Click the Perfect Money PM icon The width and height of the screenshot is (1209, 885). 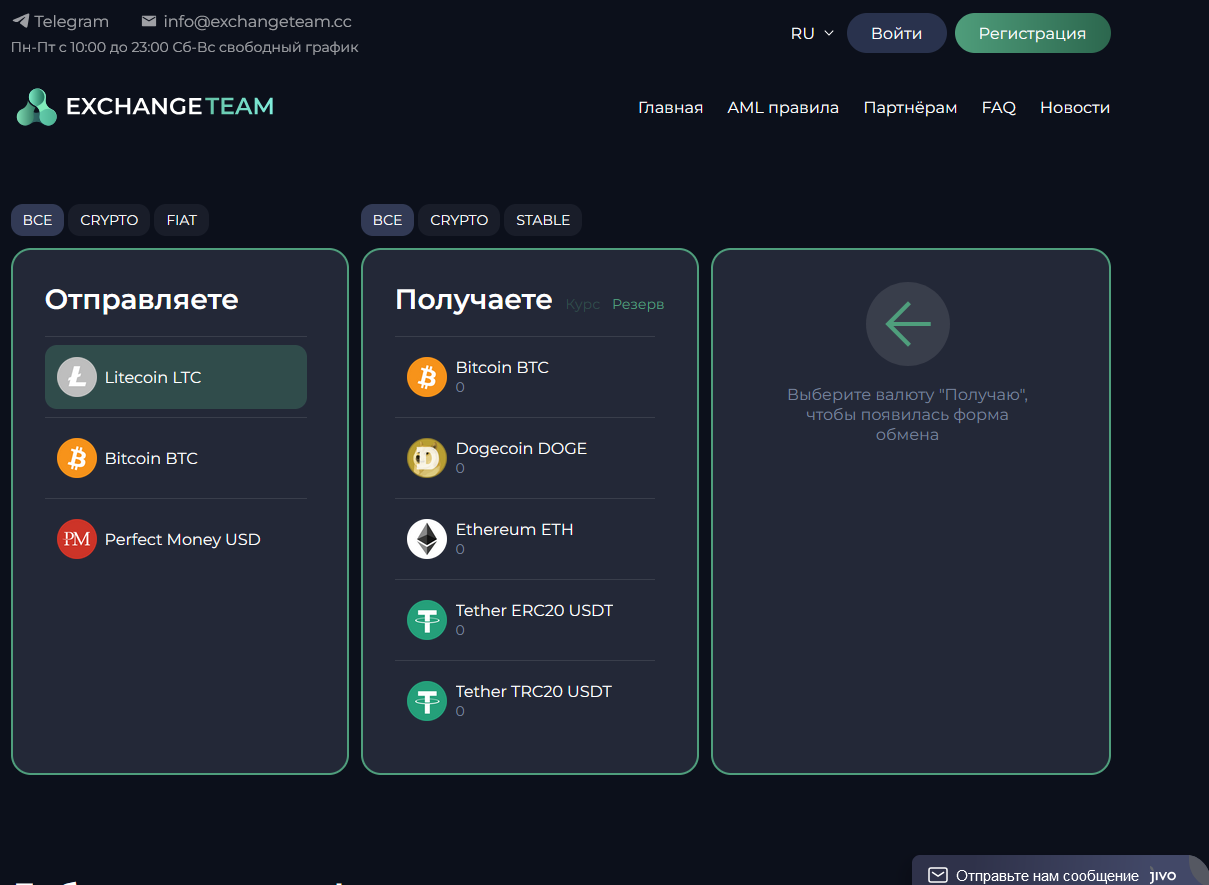77,539
